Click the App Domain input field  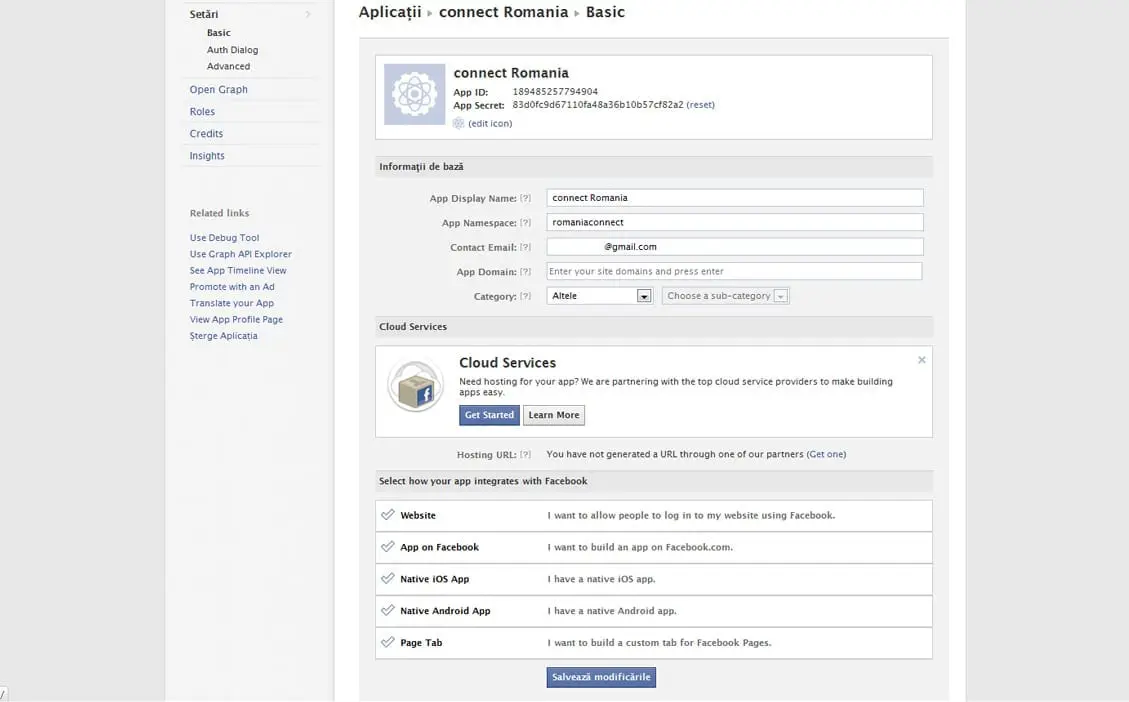pyautogui.click(x=734, y=271)
